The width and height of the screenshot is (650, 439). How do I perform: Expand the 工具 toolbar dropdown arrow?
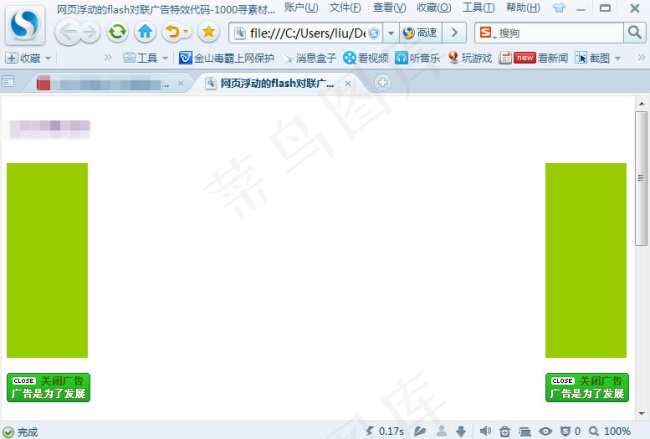(x=165, y=58)
